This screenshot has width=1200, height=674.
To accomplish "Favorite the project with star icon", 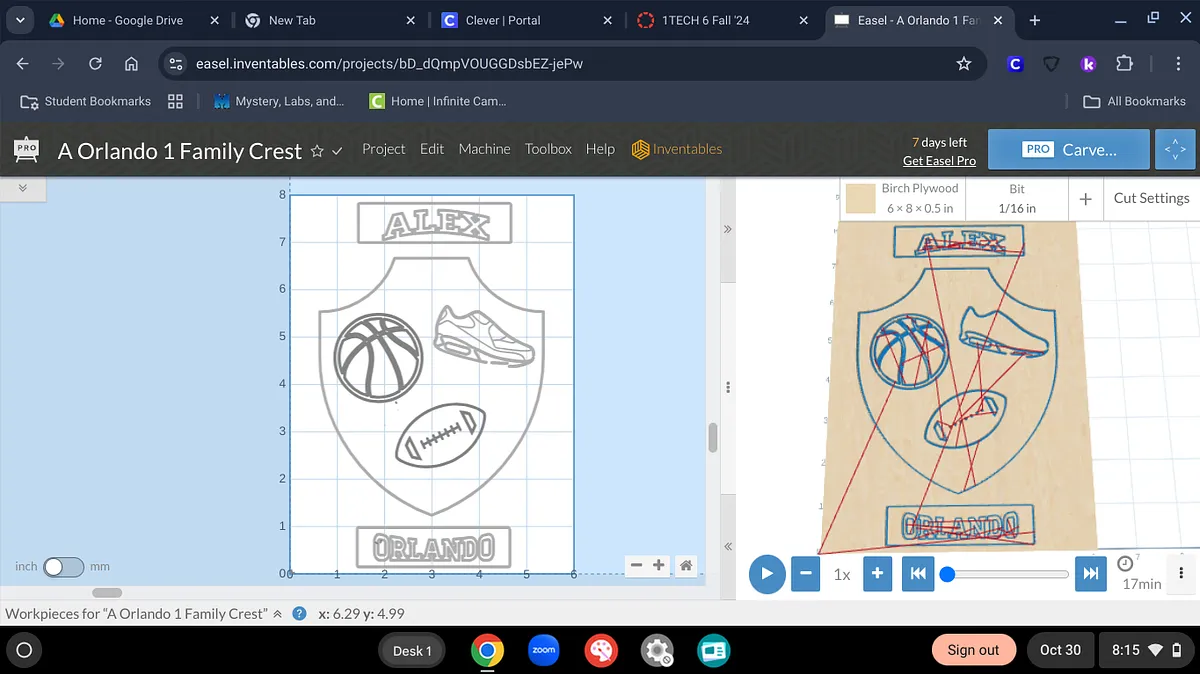I will [x=317, y=151].
